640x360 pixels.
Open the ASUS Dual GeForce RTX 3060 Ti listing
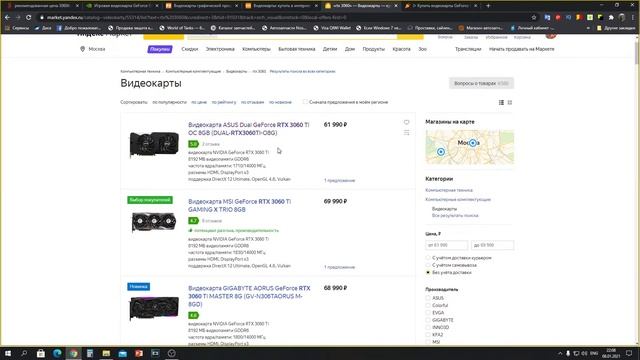point(249,129)
